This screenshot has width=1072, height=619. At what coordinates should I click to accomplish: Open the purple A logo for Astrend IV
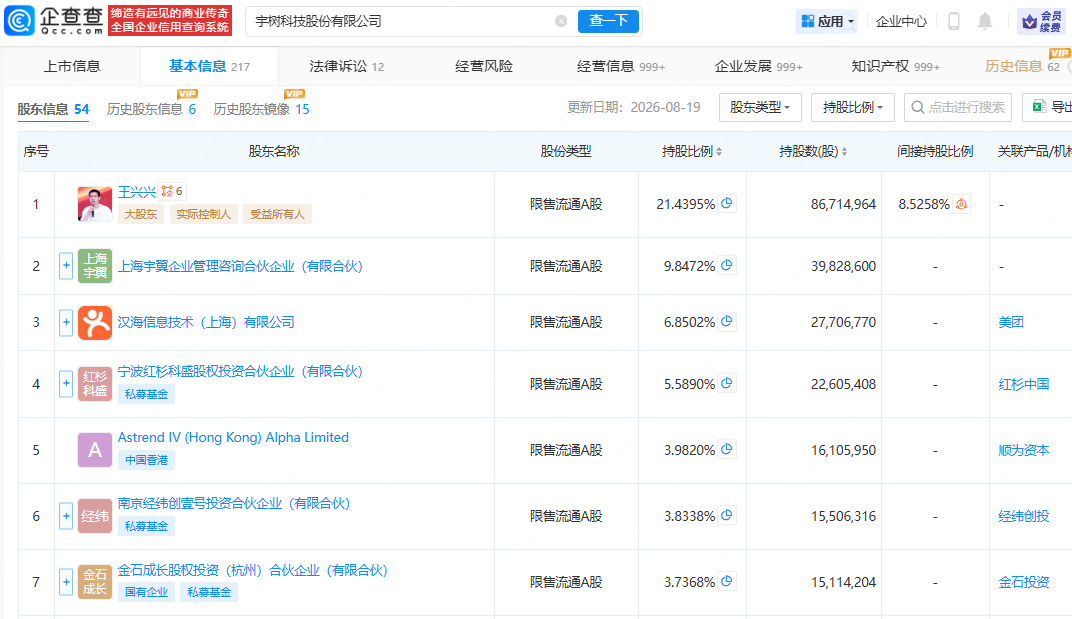click(x=95, y=450)
